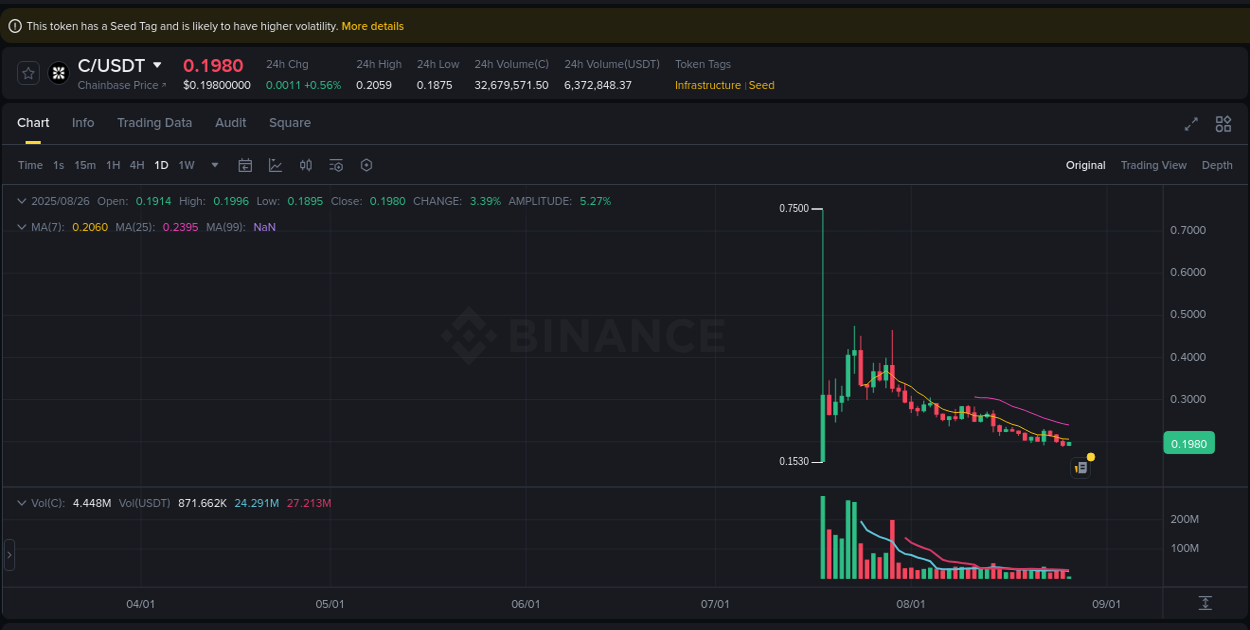Click the candlestick style icon

tap(306, 165)
